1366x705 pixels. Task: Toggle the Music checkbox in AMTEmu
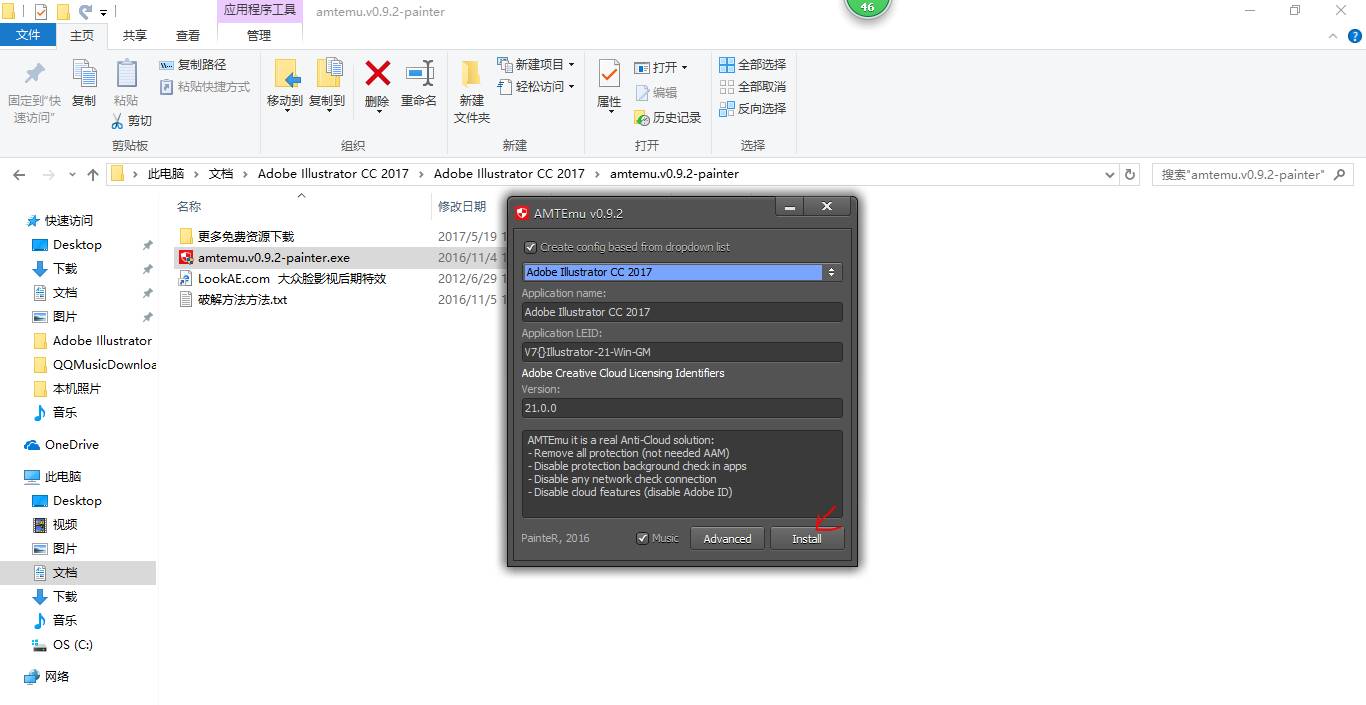(642, 538)
